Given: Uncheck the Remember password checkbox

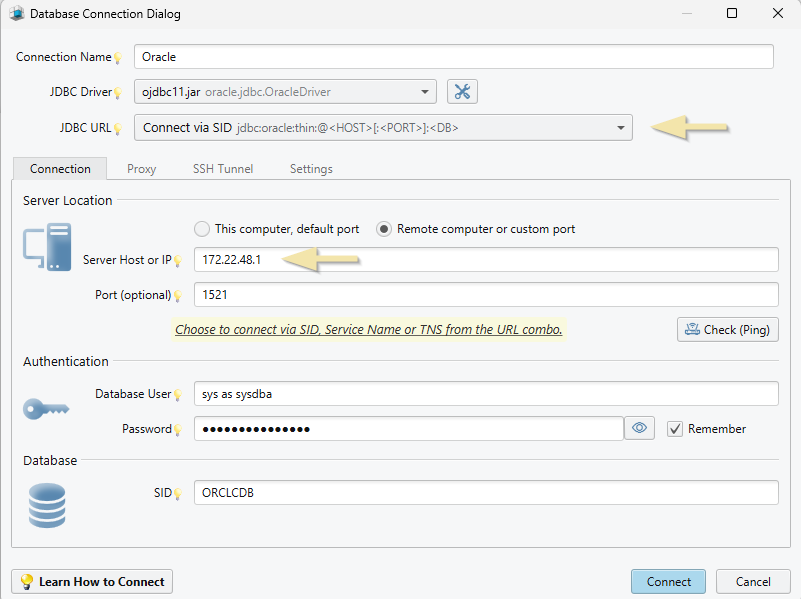Looking at the screenshot, I should pos(674,429).
